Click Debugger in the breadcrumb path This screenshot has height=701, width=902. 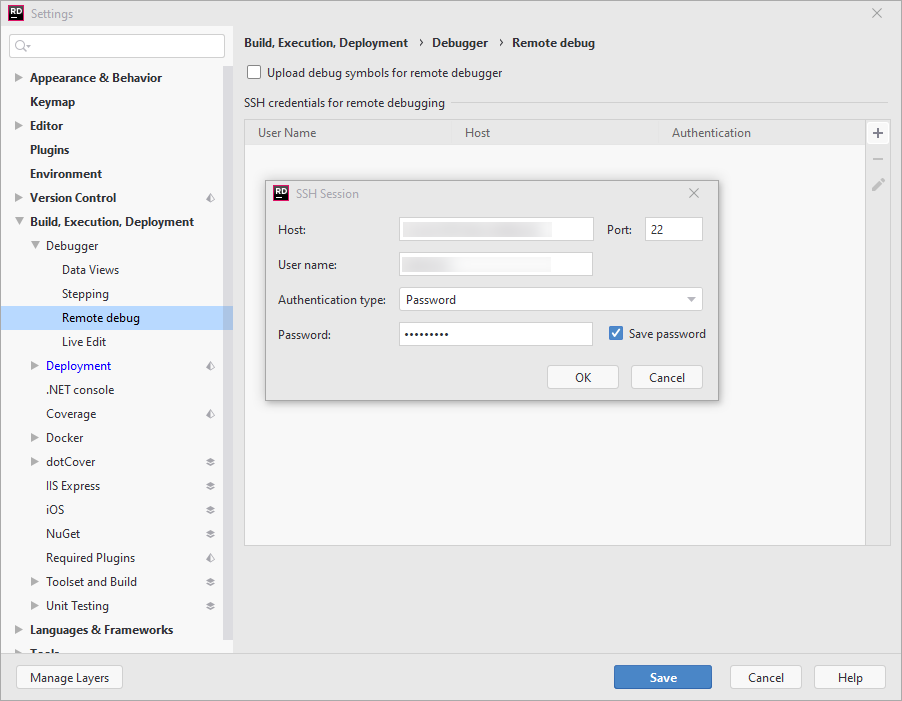click(x=459, y=42)
